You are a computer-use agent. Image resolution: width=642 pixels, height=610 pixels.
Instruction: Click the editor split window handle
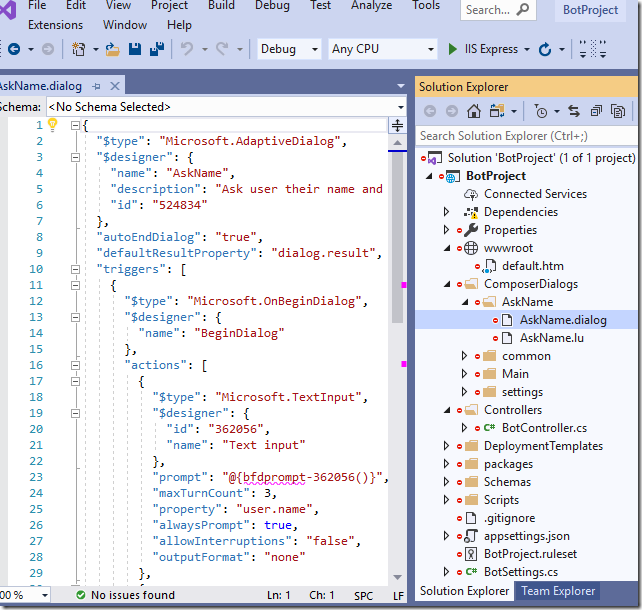pyautogui.click(x=397, y=125)
